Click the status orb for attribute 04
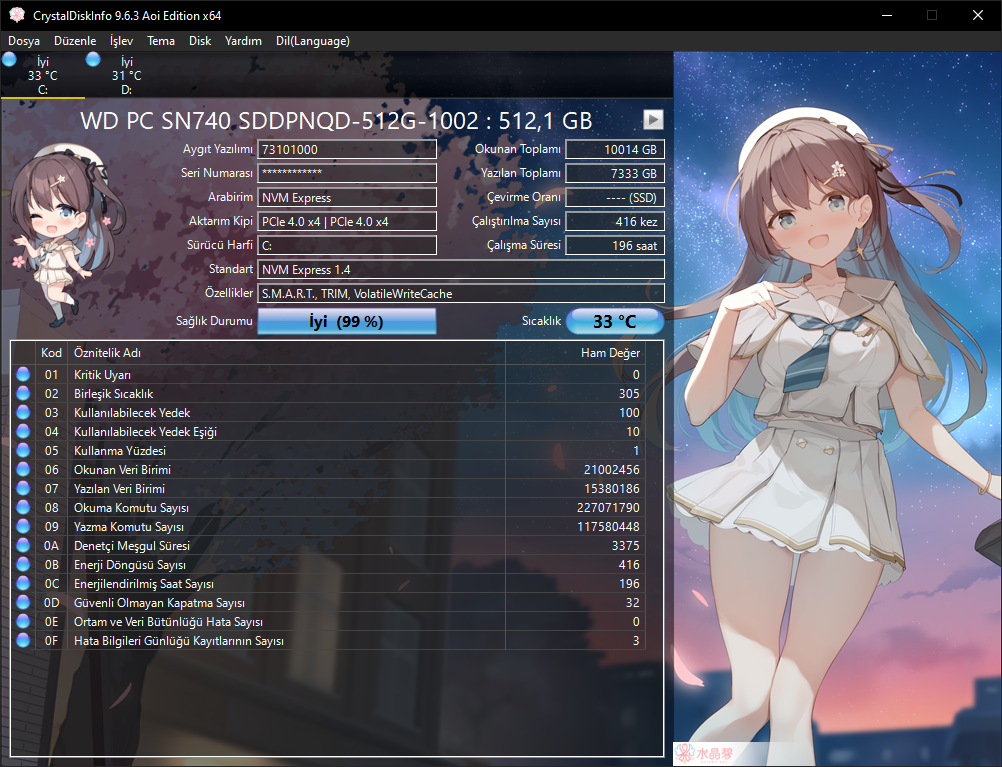The image size is (1002, 767). 23,431
